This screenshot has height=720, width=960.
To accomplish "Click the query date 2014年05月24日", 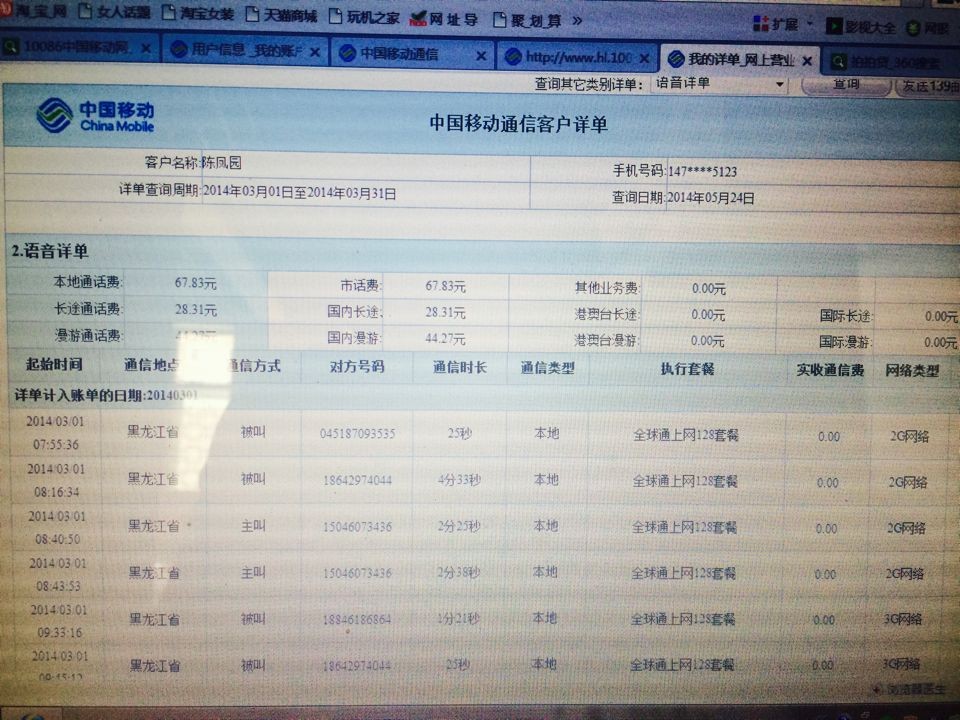I will (x=710, y=198).
